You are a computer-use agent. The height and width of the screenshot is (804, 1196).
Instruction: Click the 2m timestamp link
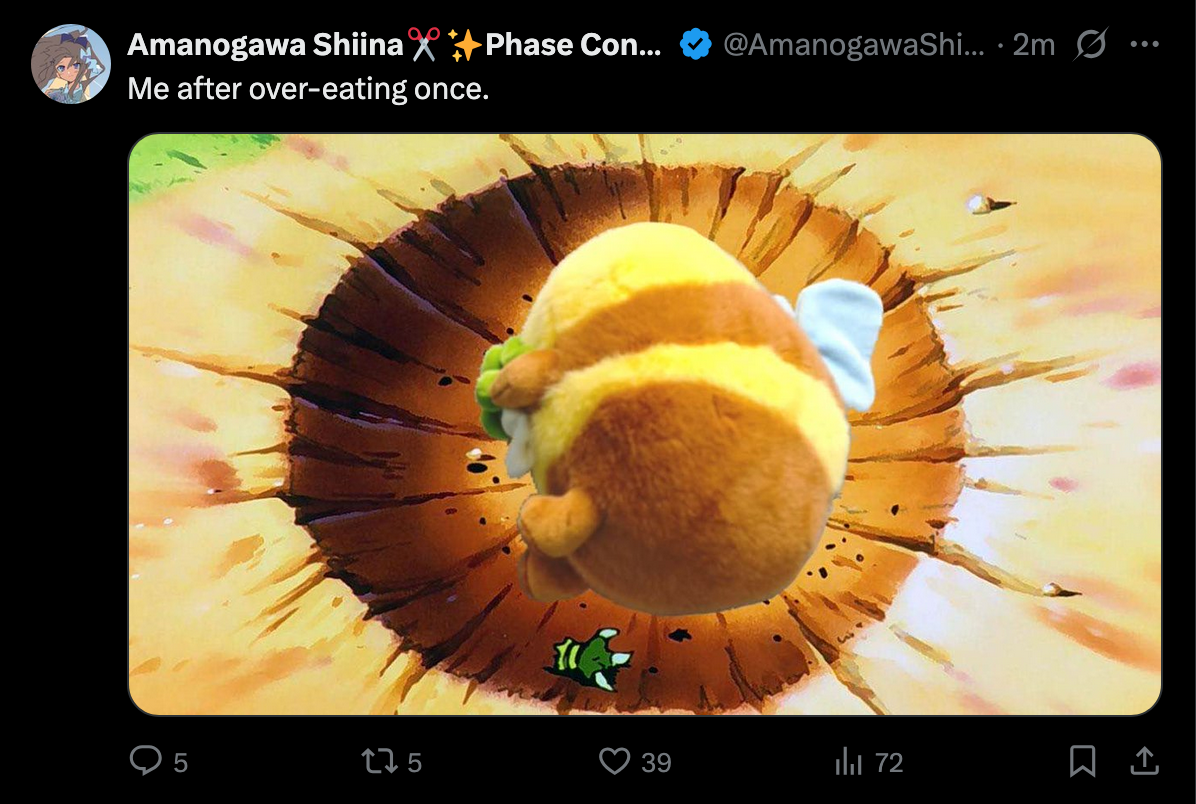1034,45
